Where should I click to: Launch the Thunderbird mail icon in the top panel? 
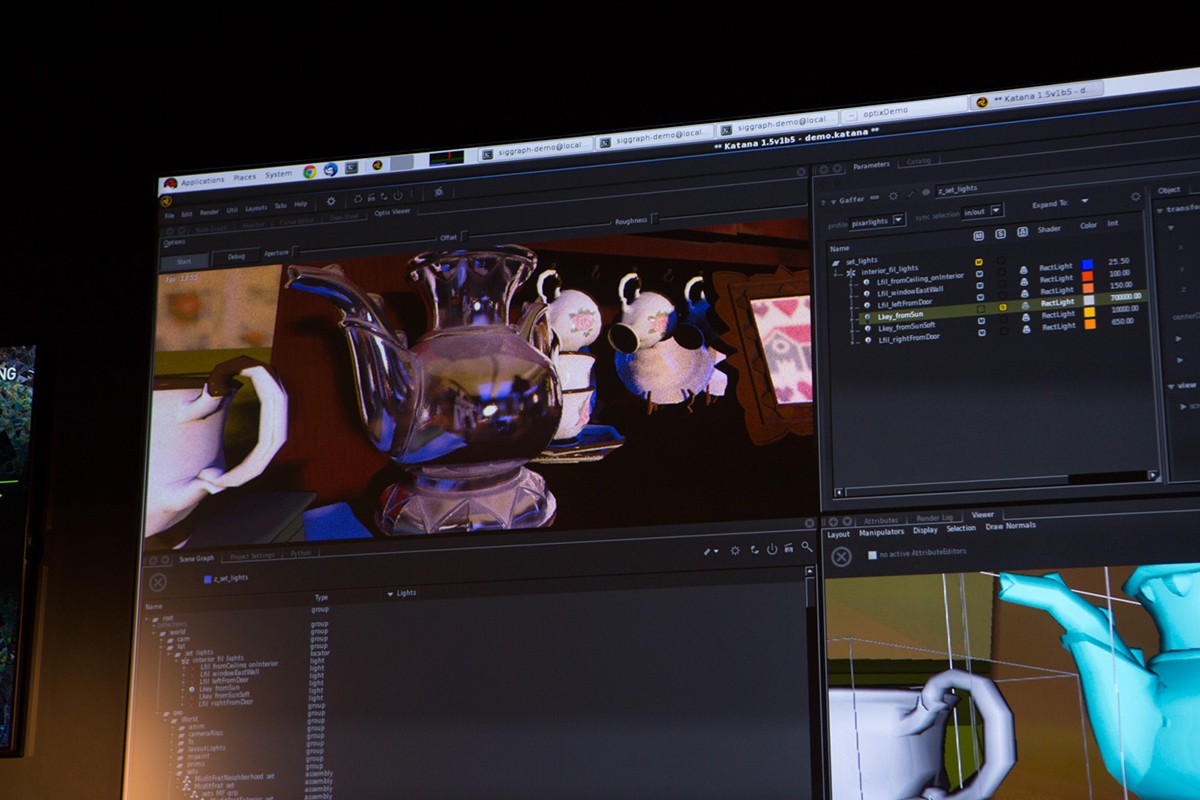(x=330, y=170)
